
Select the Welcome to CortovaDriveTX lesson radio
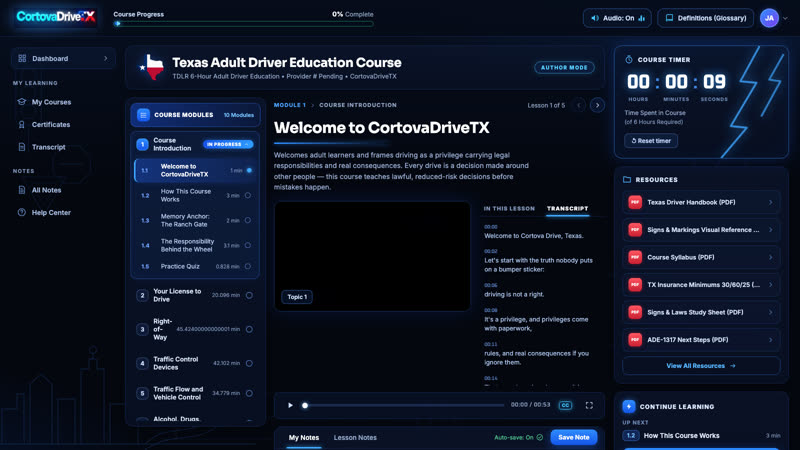click(249, 170)
